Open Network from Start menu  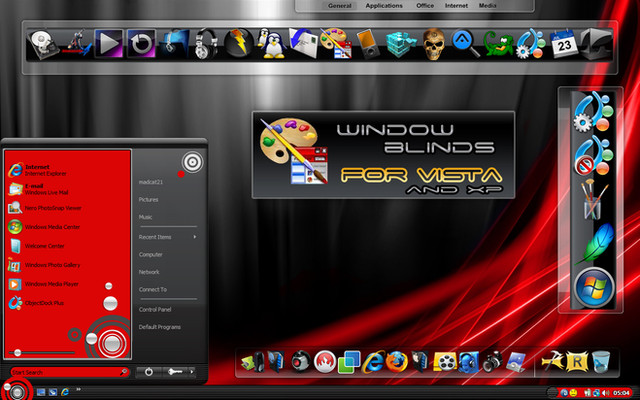[x=149, y=272]
